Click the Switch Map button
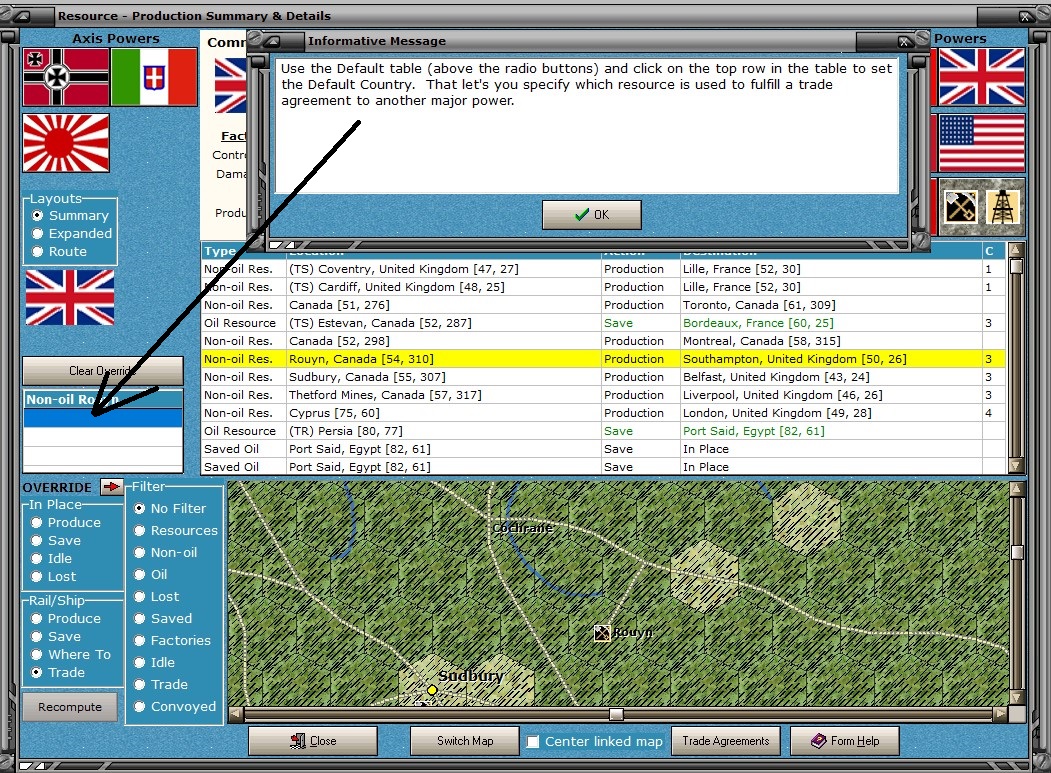Viewport: 1051px width, 773px height. pyautogui.click(x=465, y=741)
